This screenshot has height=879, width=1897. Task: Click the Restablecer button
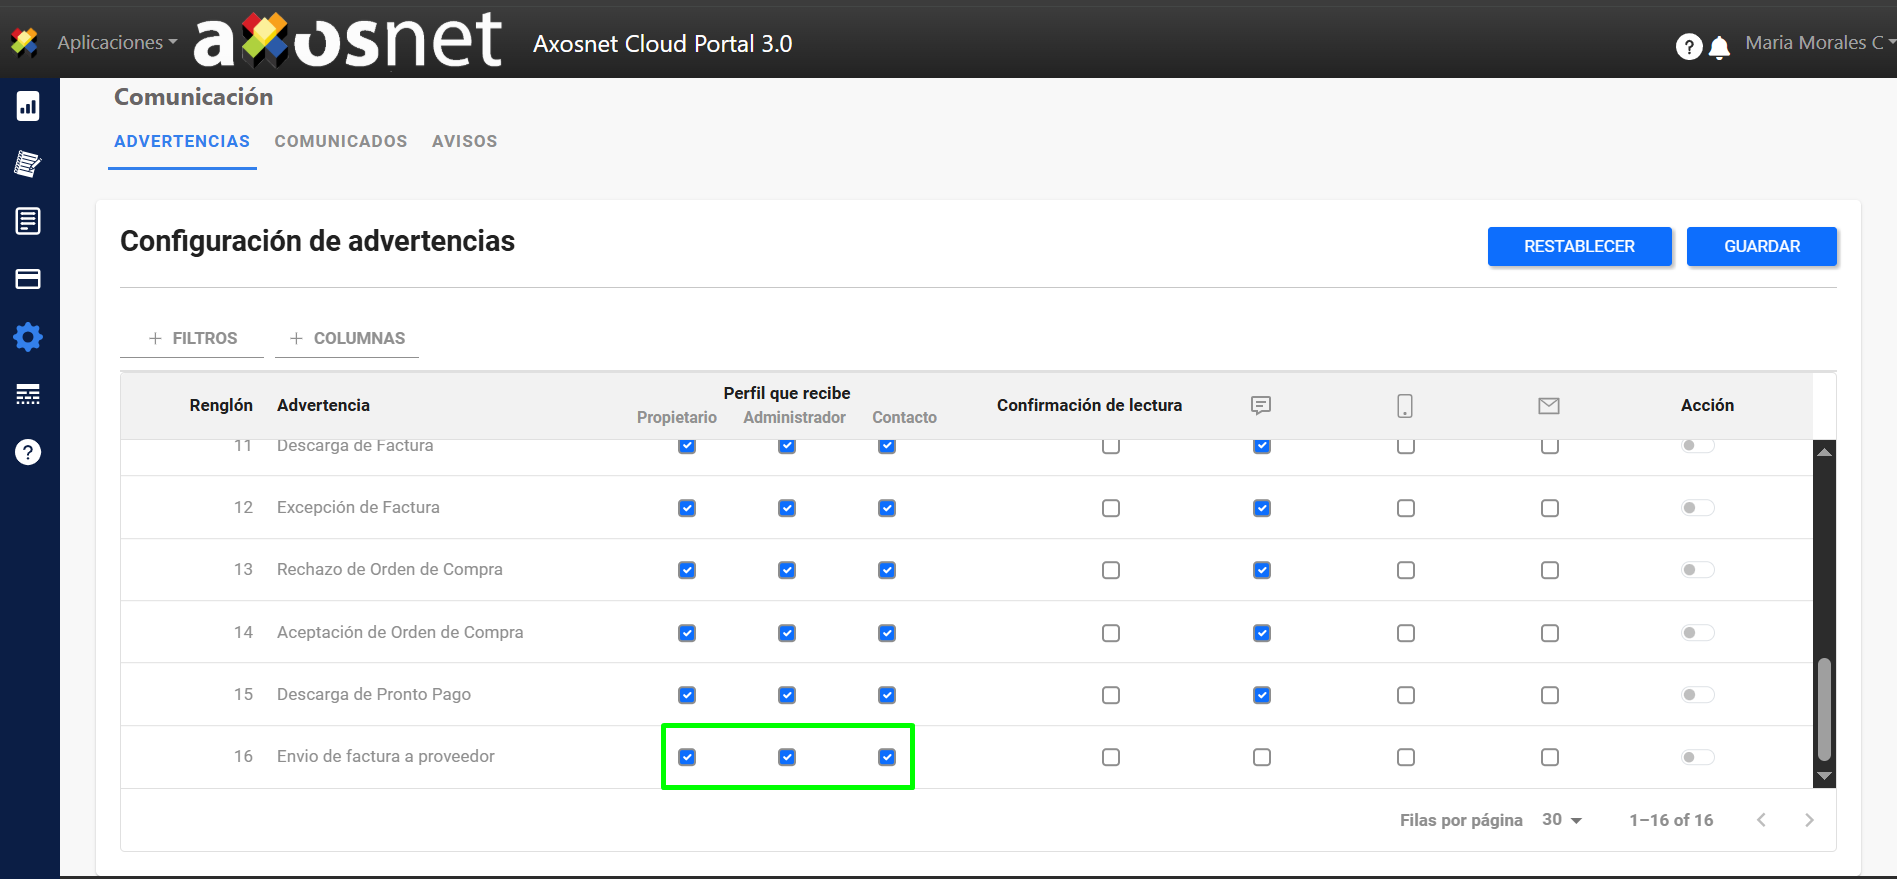1579,246
